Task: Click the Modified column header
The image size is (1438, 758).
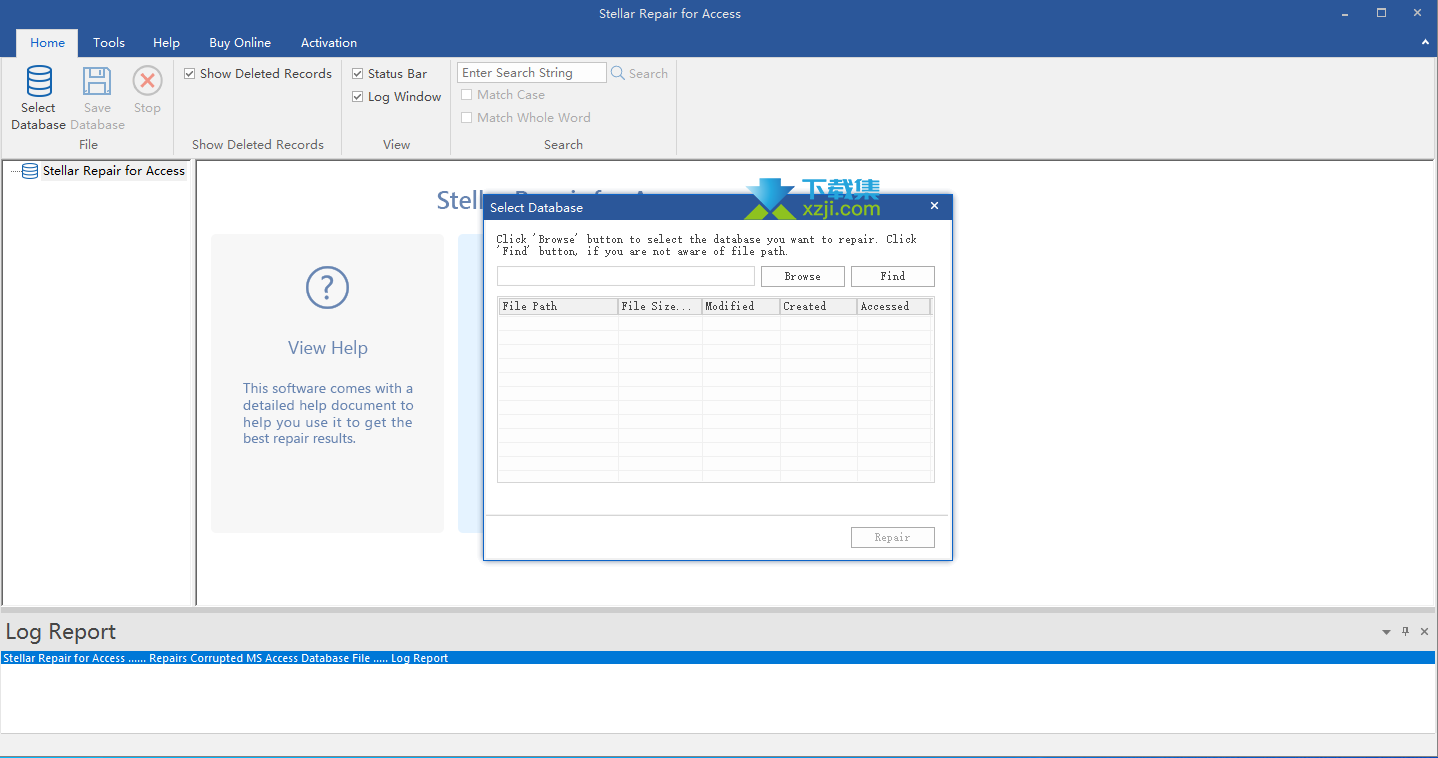Action: tap(741, 306)
